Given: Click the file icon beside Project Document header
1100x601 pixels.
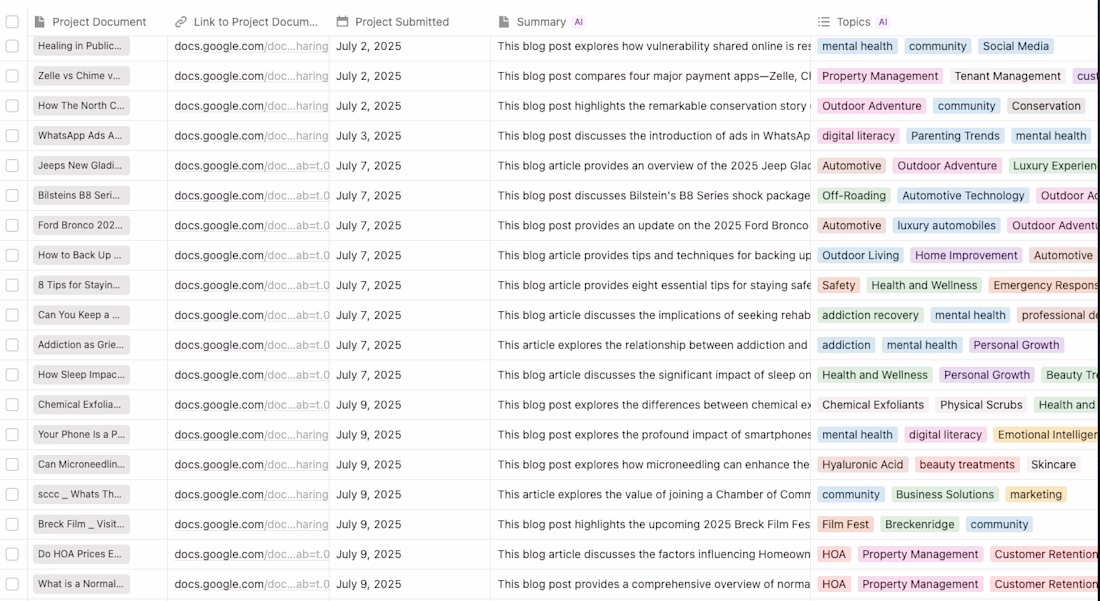Looking at the screenshot, I should [39, 22].
